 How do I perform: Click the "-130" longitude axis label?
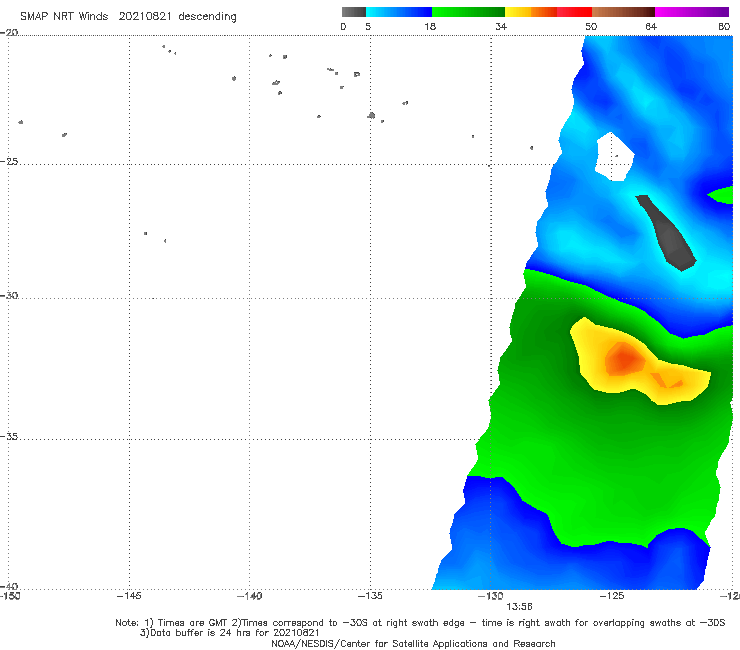click(x=491, y=596)
